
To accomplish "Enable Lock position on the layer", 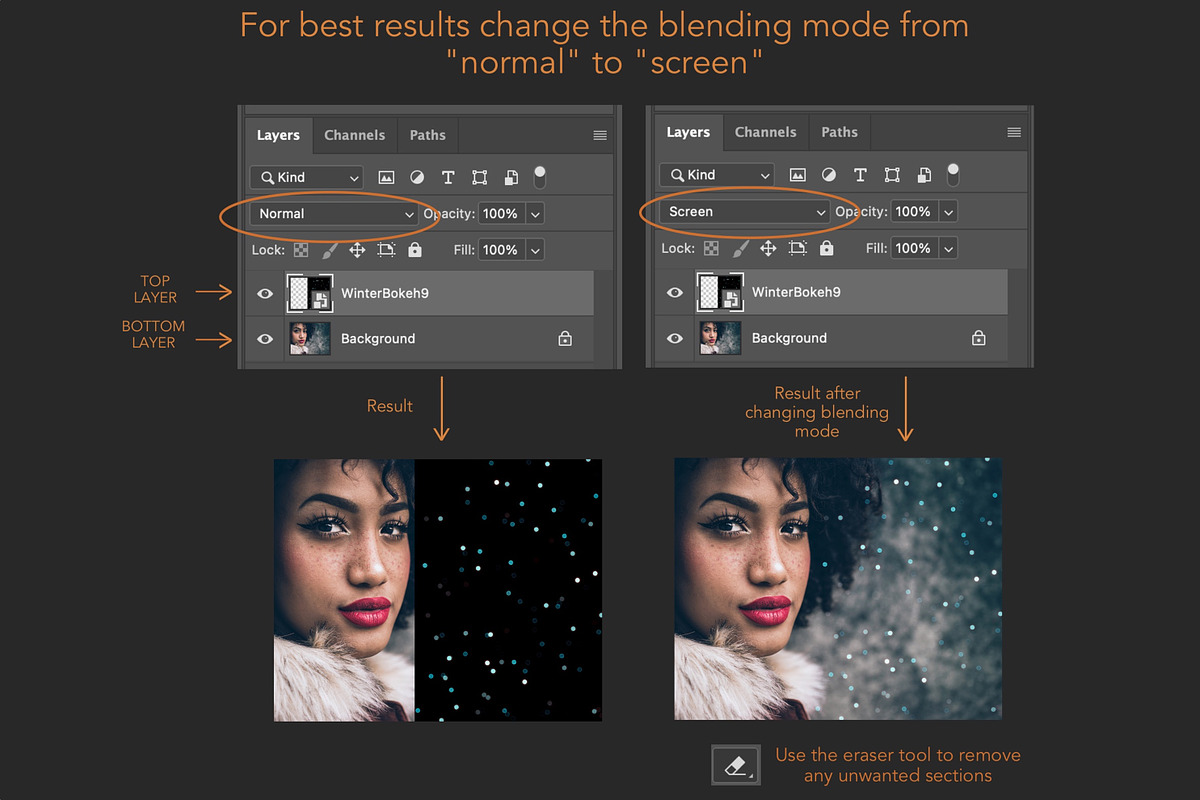I will coord(357,249).
